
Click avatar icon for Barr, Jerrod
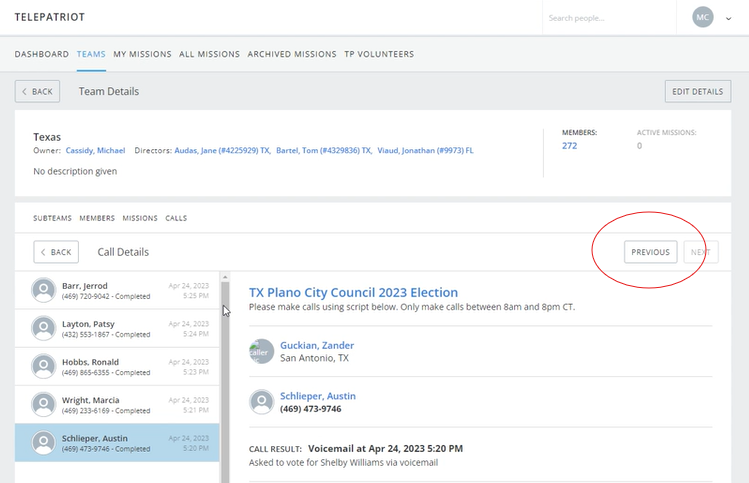[43, 291]
